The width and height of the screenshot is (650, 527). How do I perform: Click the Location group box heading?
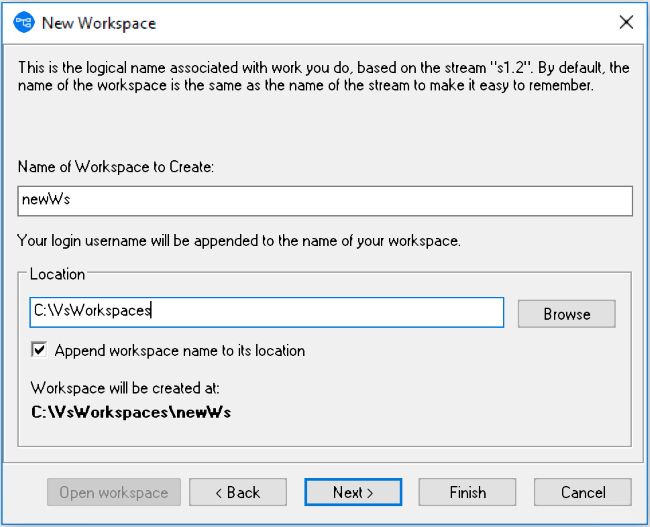click(58, 274)
